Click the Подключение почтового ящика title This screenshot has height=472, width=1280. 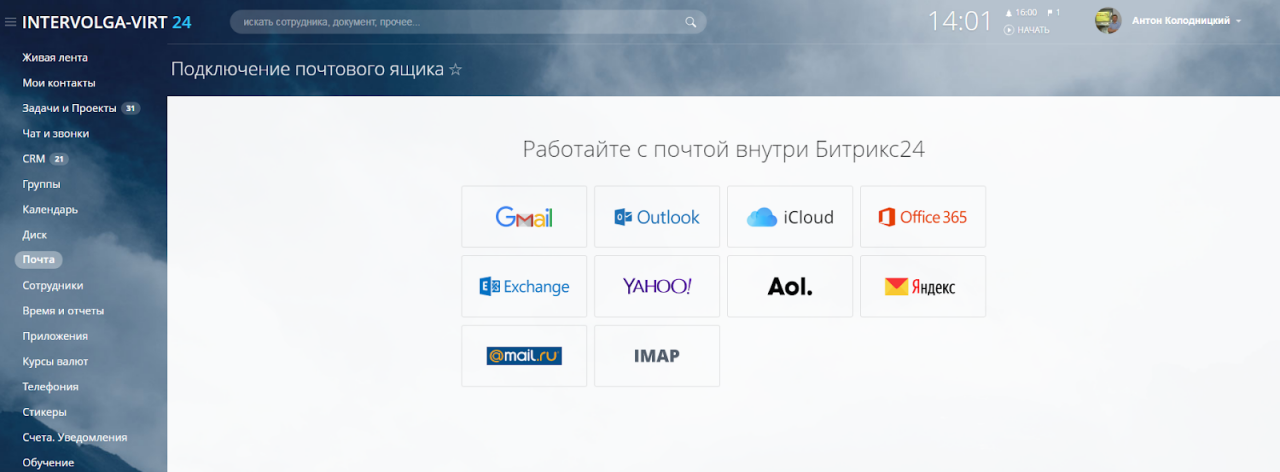pos(308,70)
